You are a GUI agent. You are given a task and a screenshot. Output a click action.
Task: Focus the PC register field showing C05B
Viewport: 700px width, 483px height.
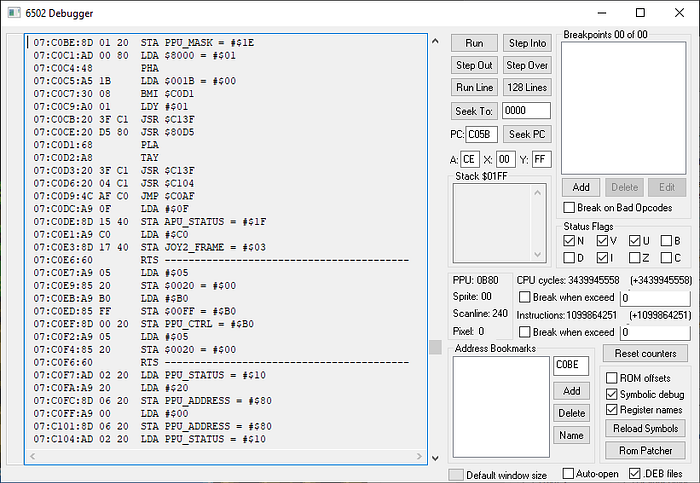pos(481,134)
